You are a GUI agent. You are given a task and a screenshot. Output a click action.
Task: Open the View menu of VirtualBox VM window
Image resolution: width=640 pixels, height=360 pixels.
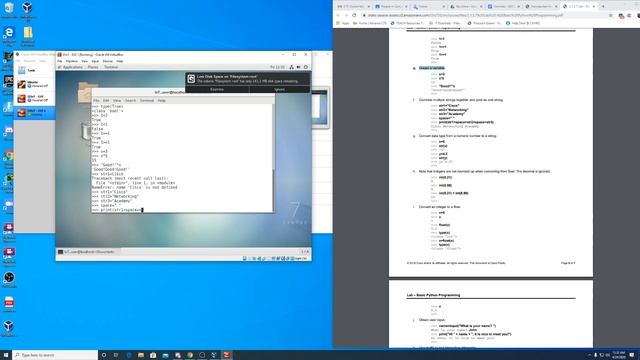(x=84, y=61)
